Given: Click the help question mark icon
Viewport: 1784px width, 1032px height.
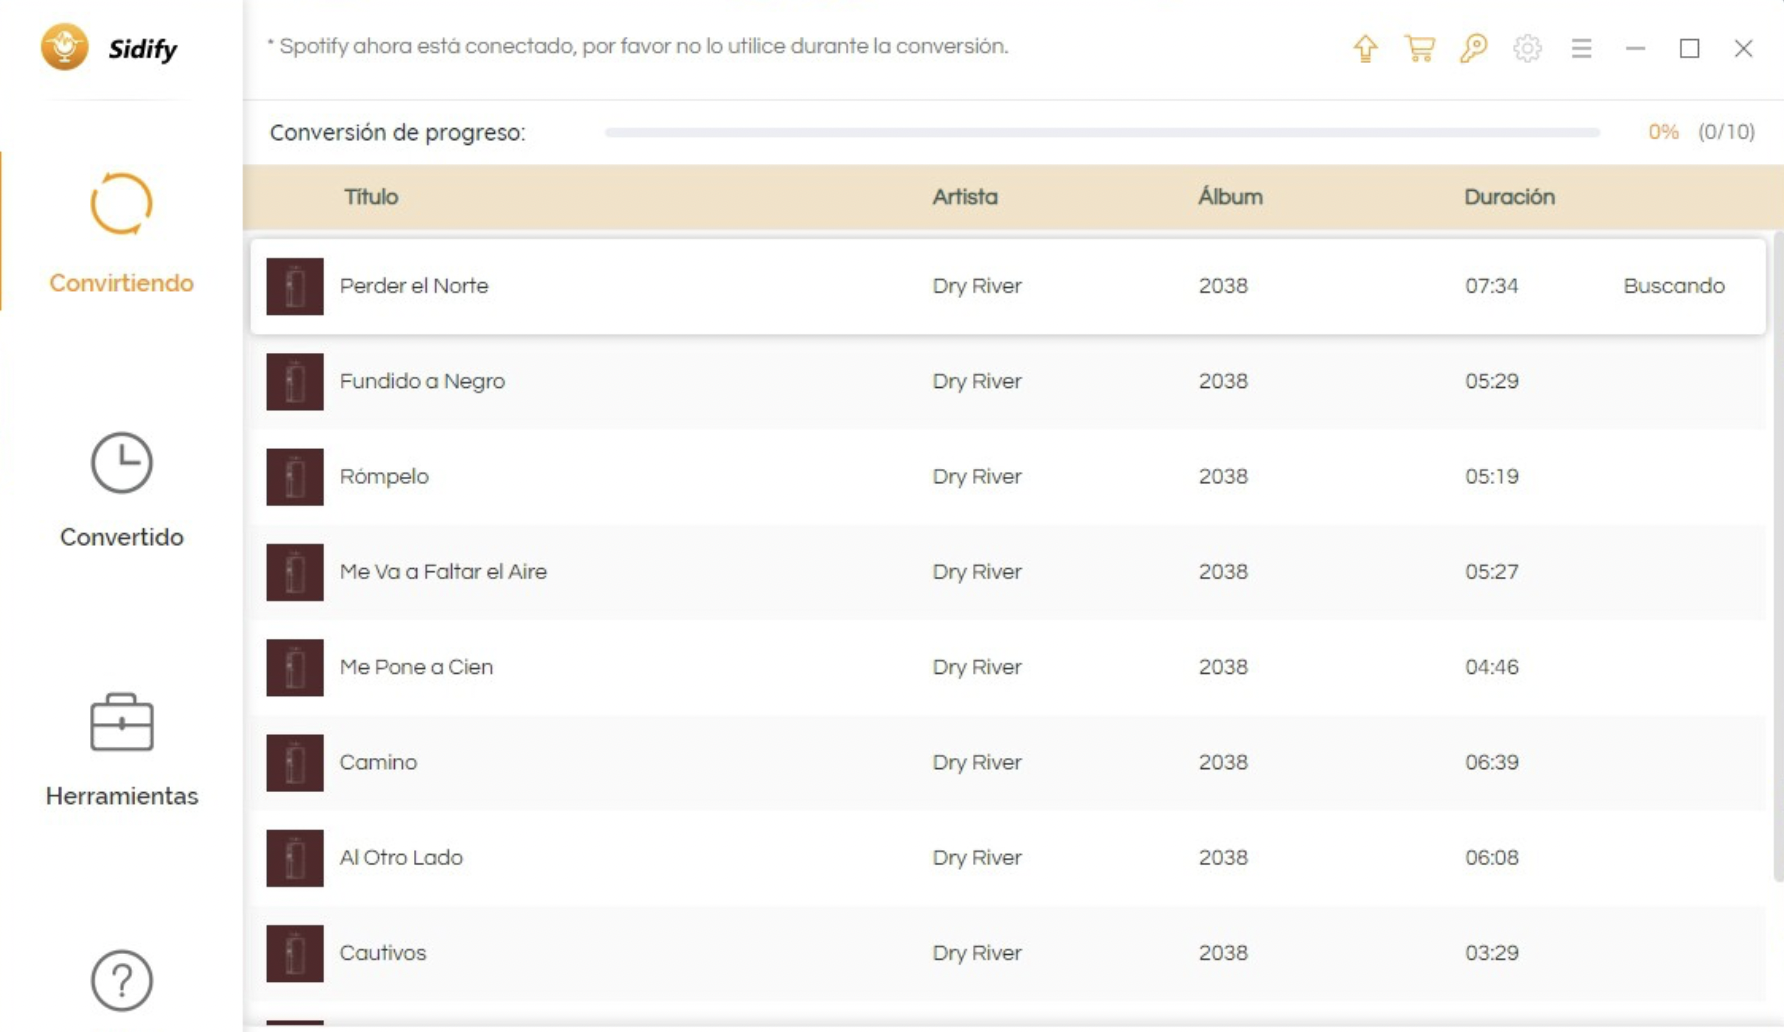Looking at the screenshot, I should click(x=120, y=981).
